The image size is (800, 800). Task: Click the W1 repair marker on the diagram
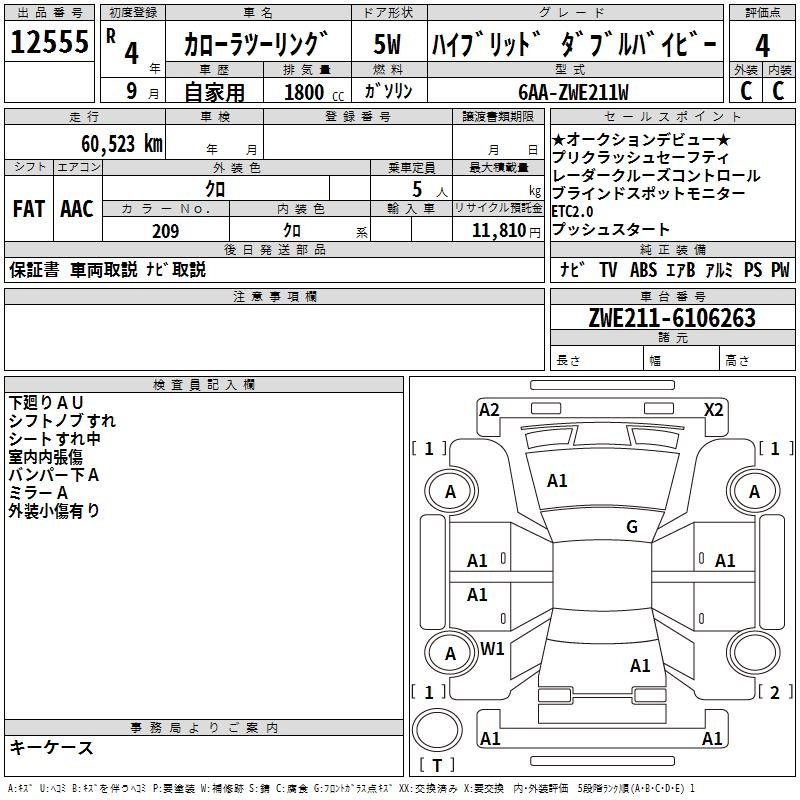pyautogui.click(x=492, y=649)
